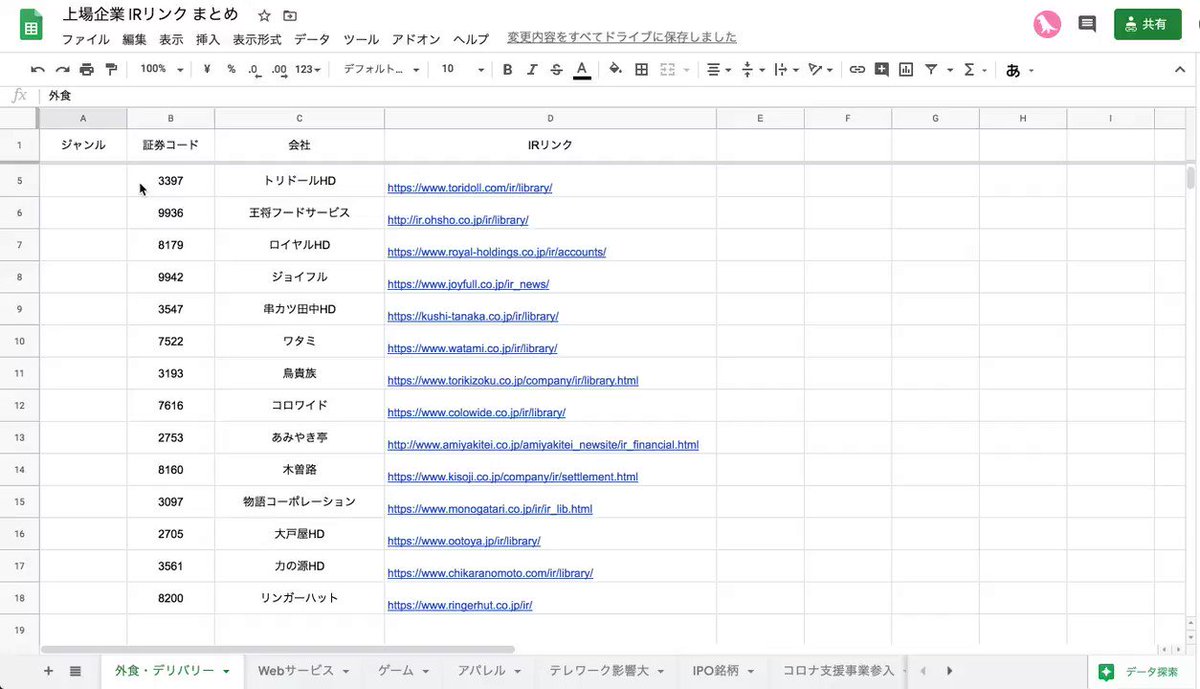Open the functions sigma menu
Image resolution: width=1200 pixels, height=689 pixels.
[974, 70]
